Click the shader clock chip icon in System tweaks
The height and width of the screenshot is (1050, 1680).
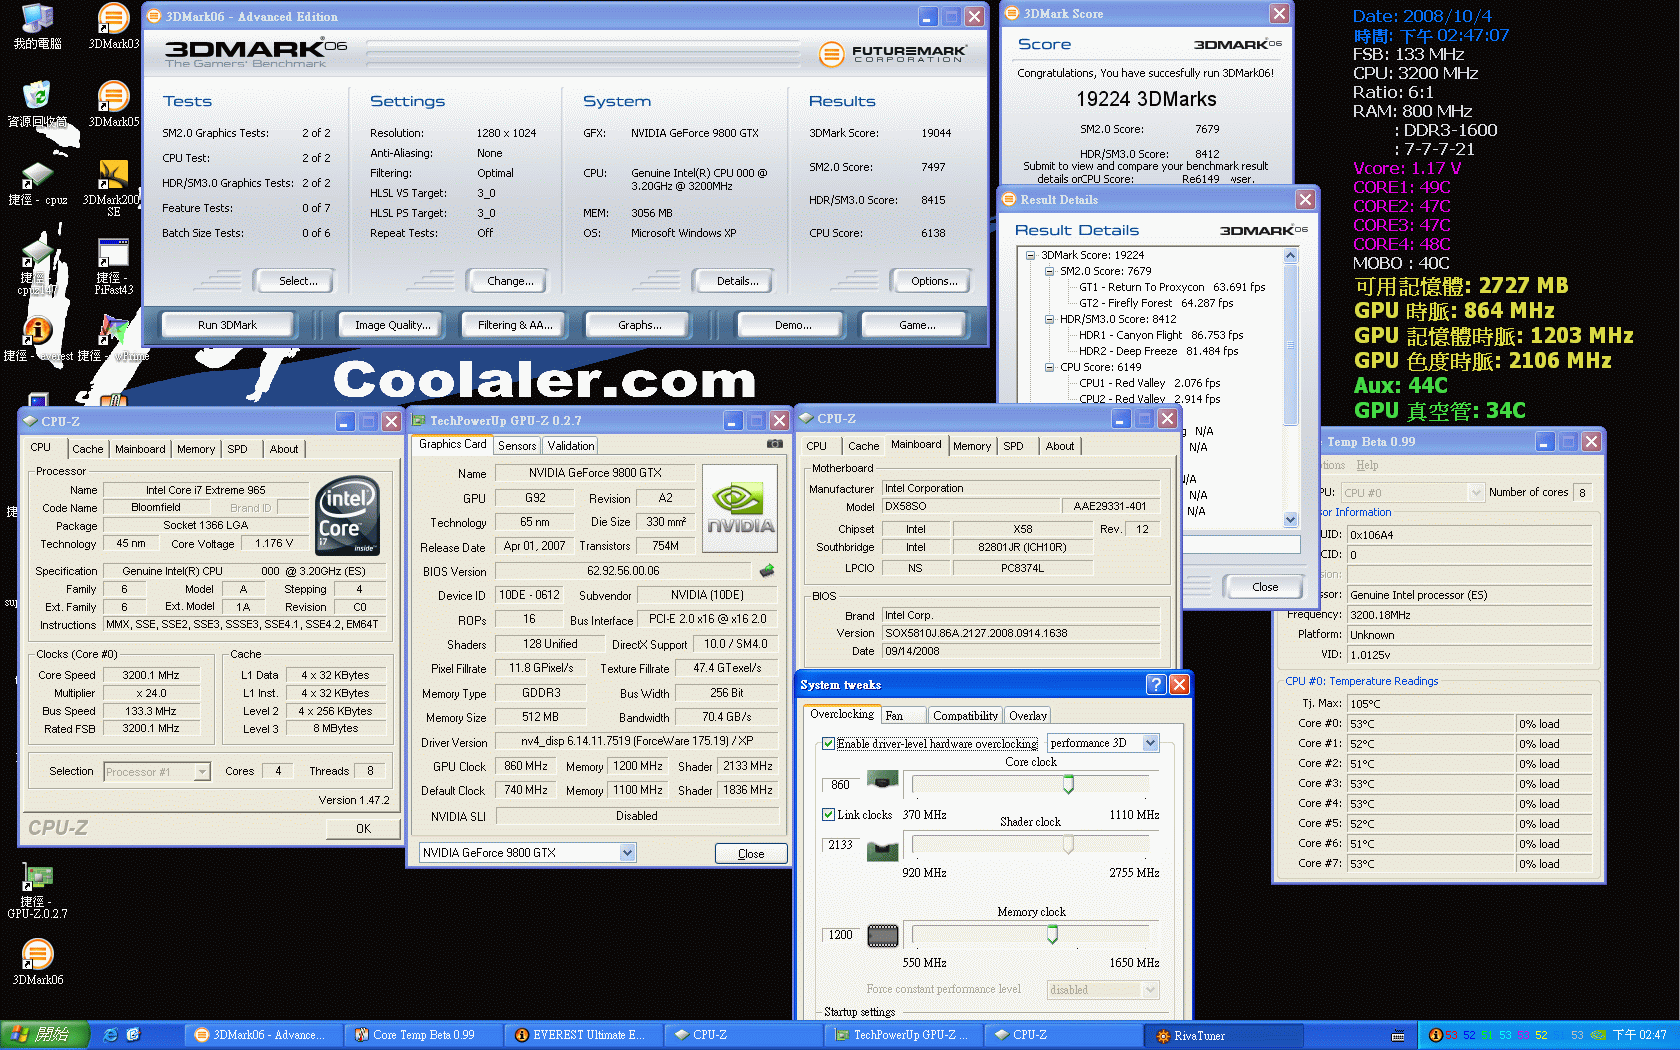[x=882, y=851]
